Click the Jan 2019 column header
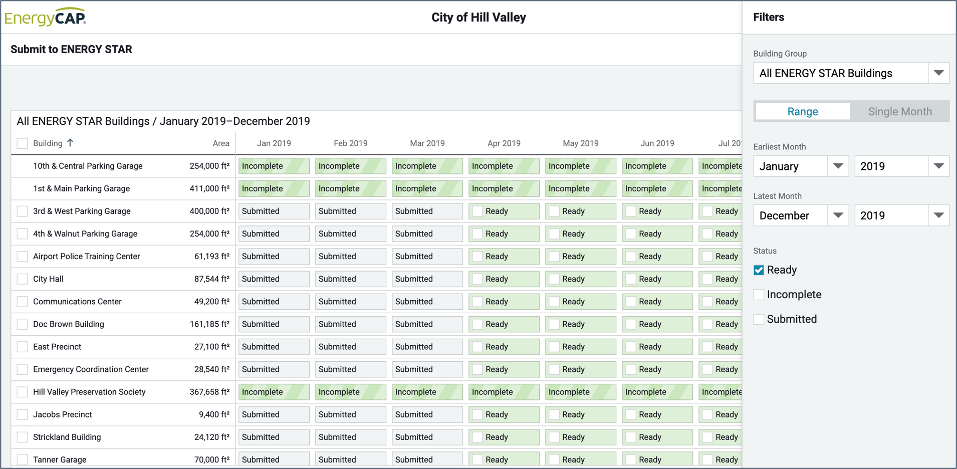 pyautogui.click(x=271, y=143)
